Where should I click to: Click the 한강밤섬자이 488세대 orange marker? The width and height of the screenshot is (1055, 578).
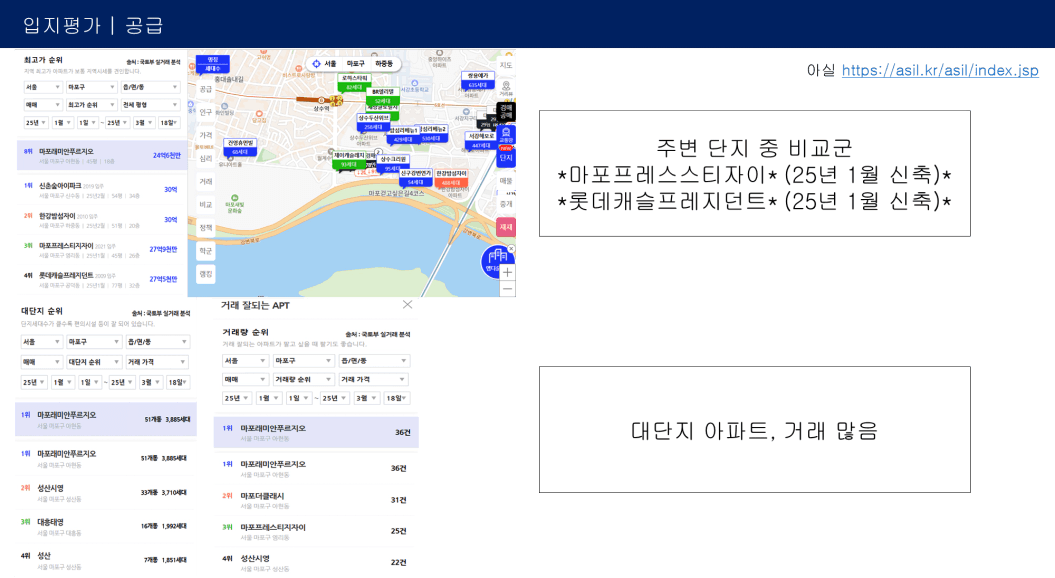(x=451, y=178)
